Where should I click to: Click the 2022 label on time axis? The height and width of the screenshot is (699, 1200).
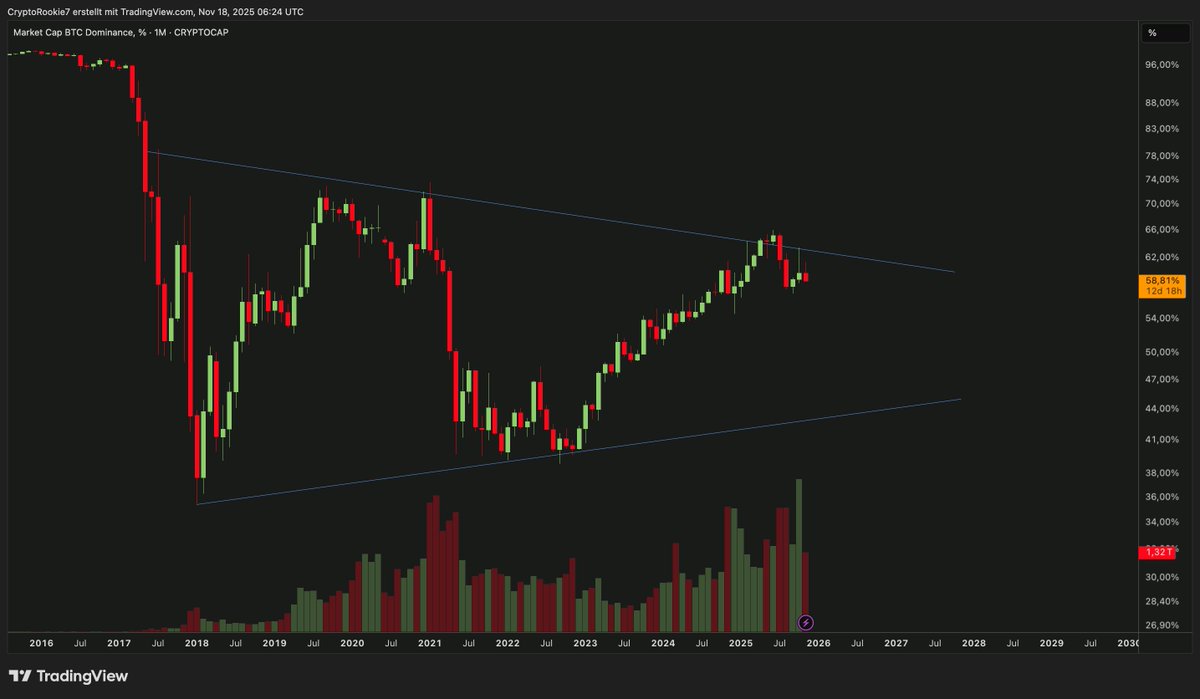508,645
